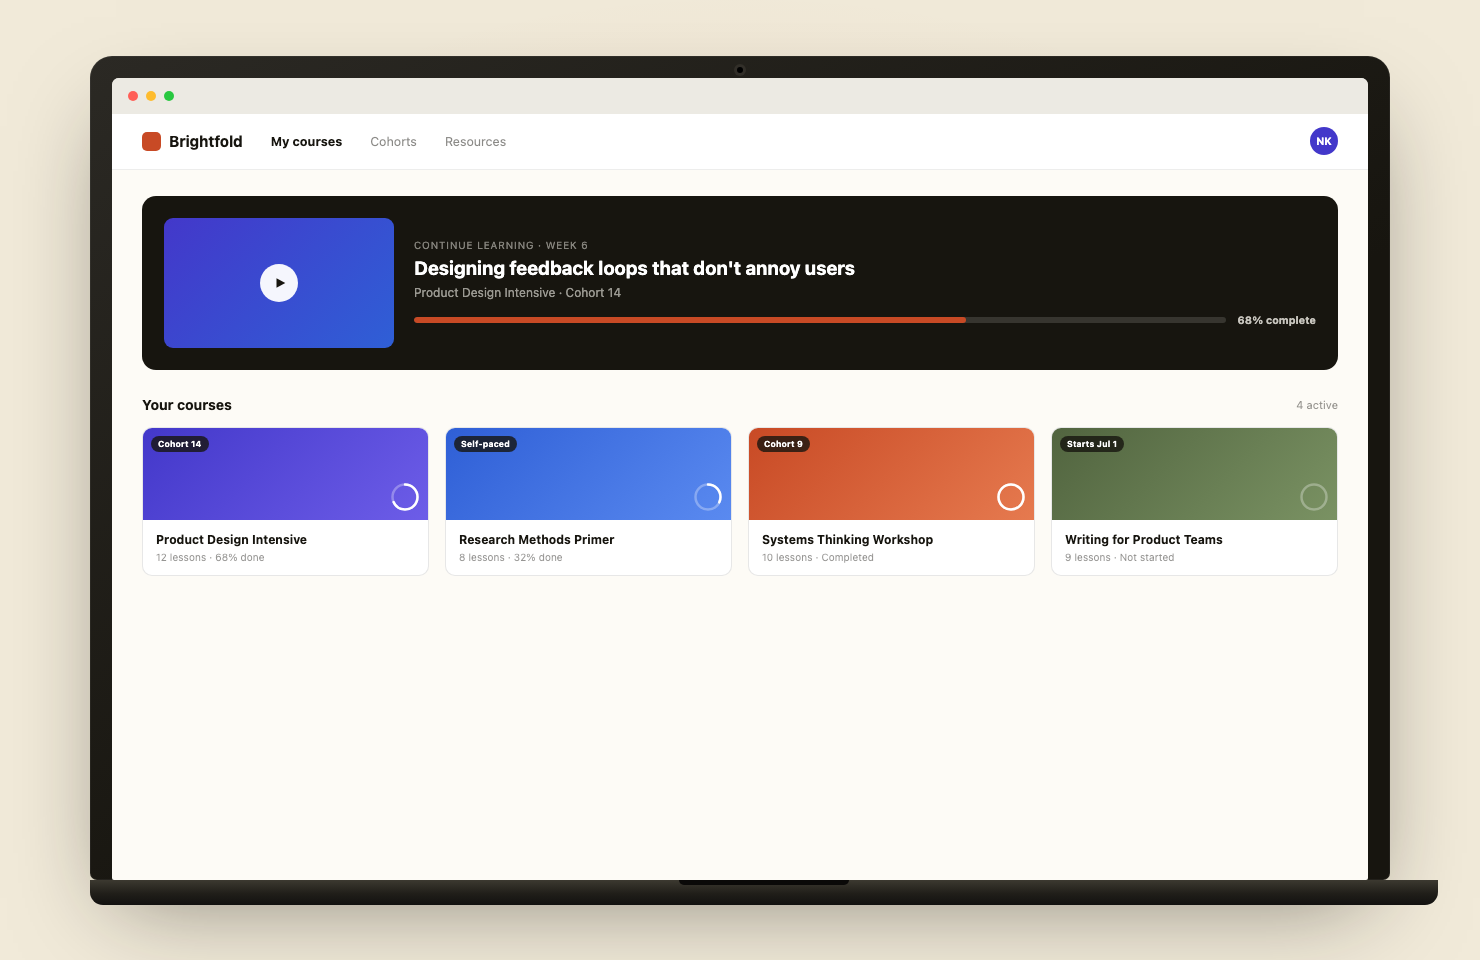Click the blue featured video thumbnail
1480x960 pixels.
click(279, 283)
